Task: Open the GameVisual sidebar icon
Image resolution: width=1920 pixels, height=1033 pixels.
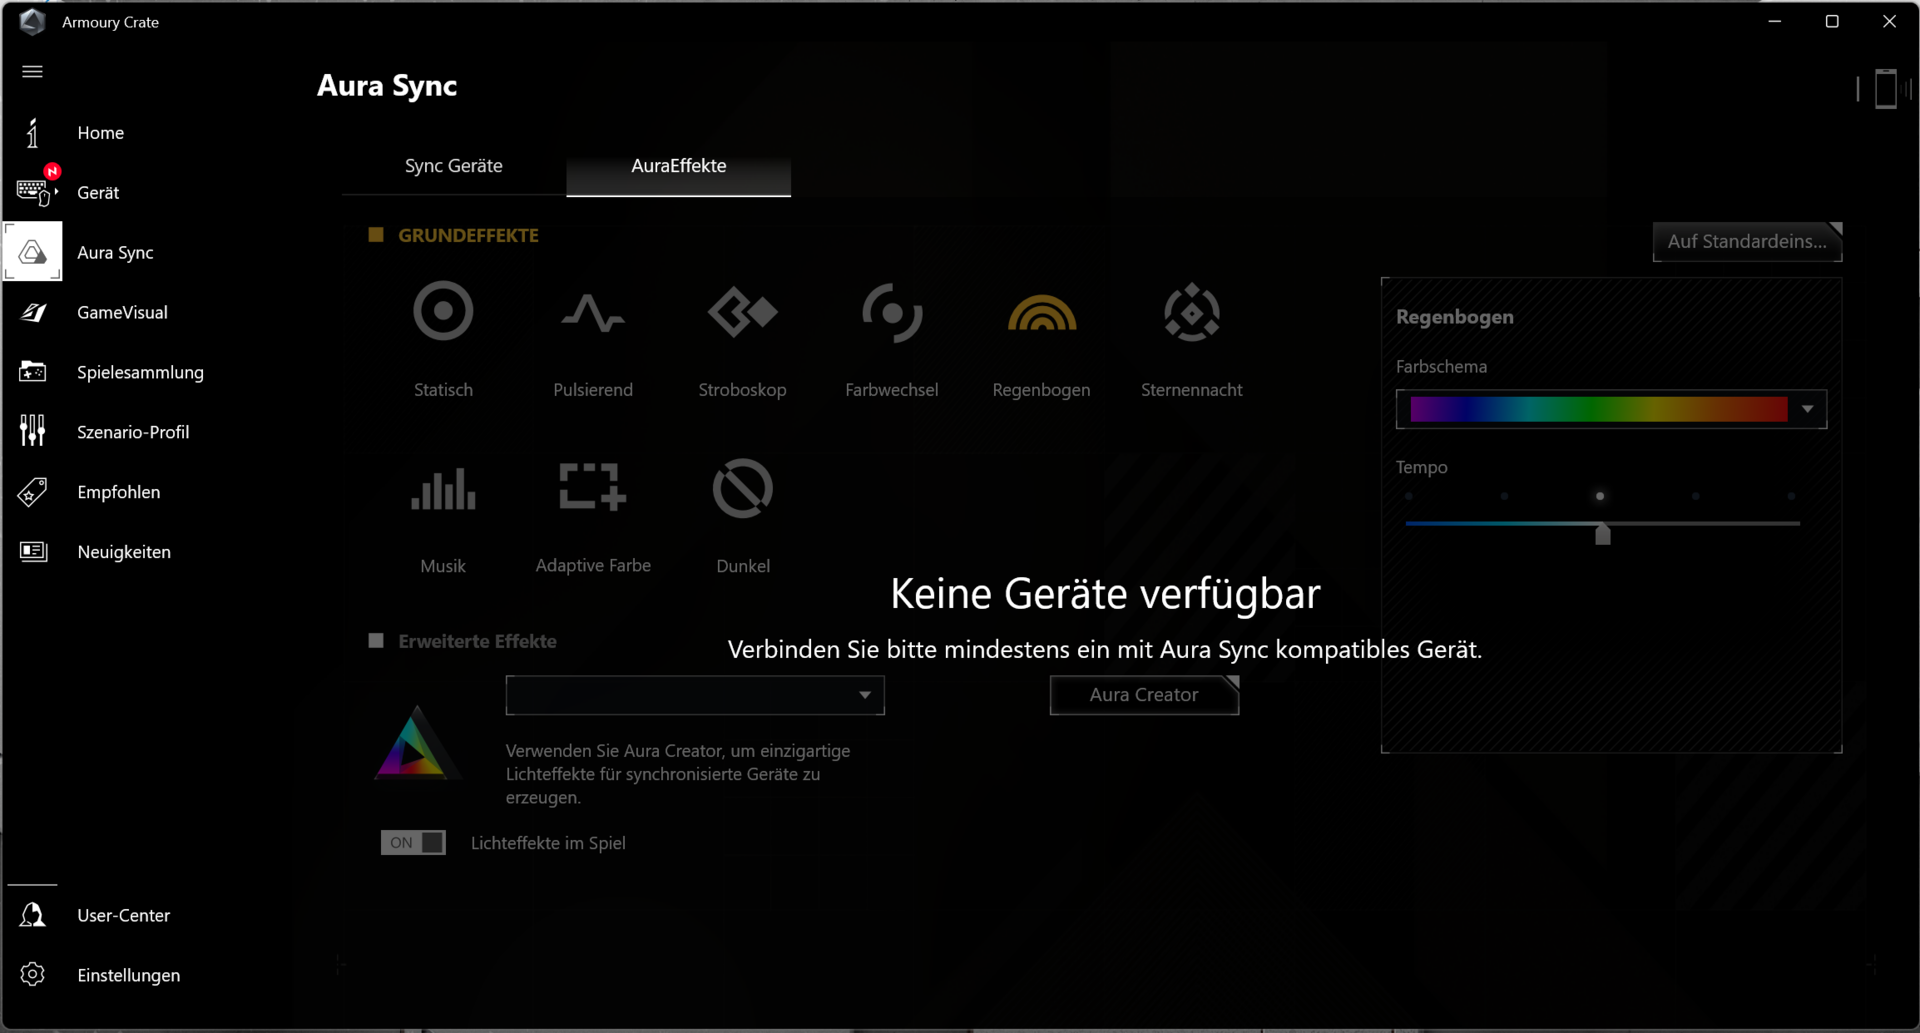Action: 33,312
